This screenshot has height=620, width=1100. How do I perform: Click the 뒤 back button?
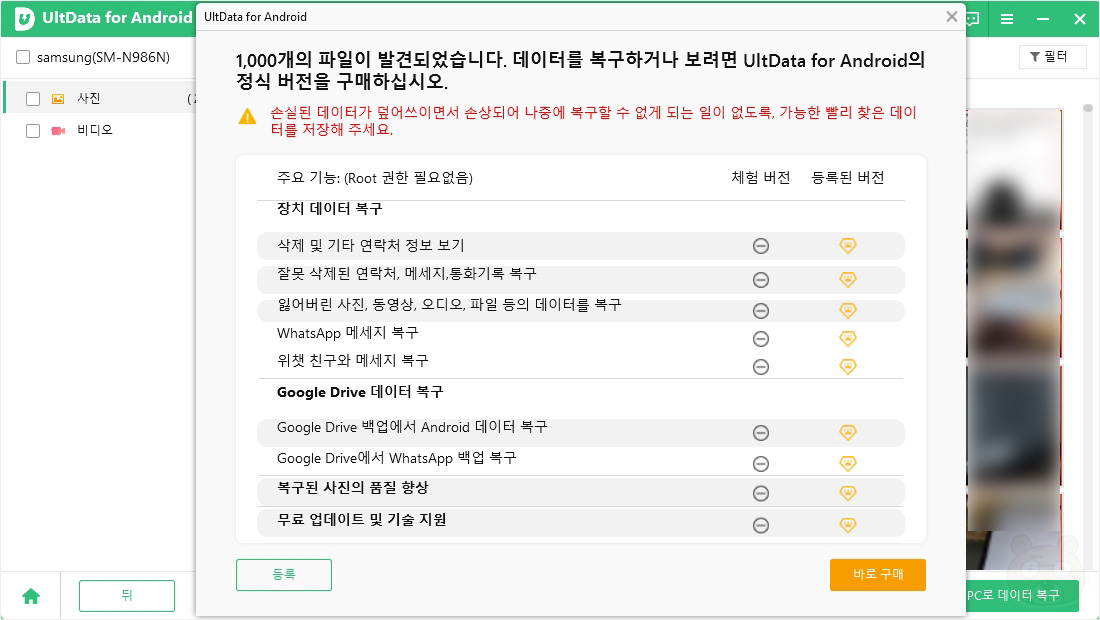pos(127,595)
